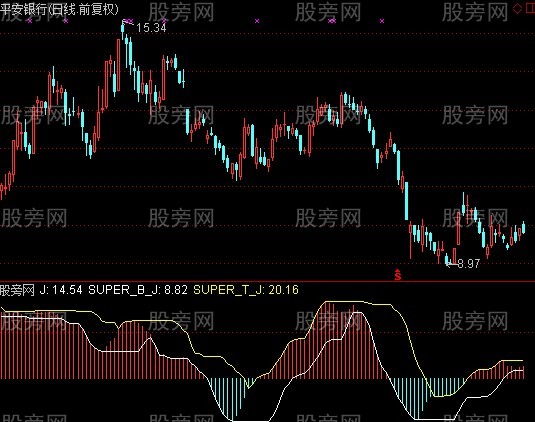Click the red S signal marker
The height and width of the screenshot is (422, 535).
click(x=397, y=275)
